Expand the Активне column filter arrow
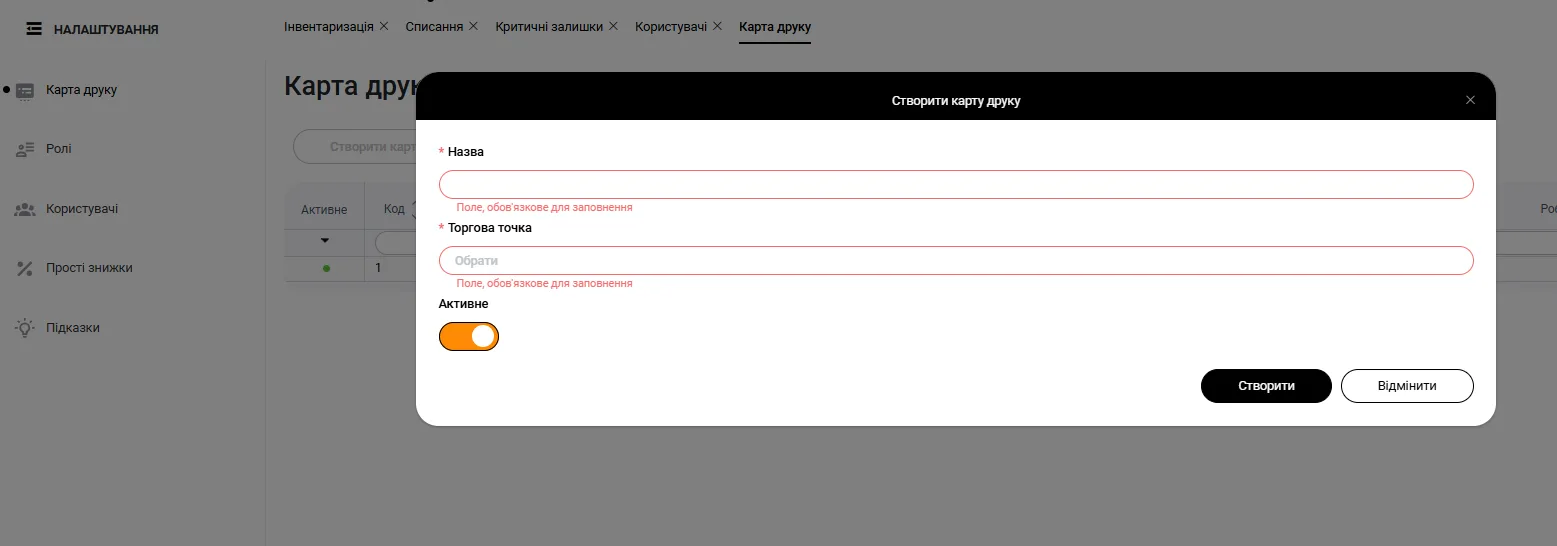The height and width of the screenshot is (546, 1557). (x=324, y=241)
